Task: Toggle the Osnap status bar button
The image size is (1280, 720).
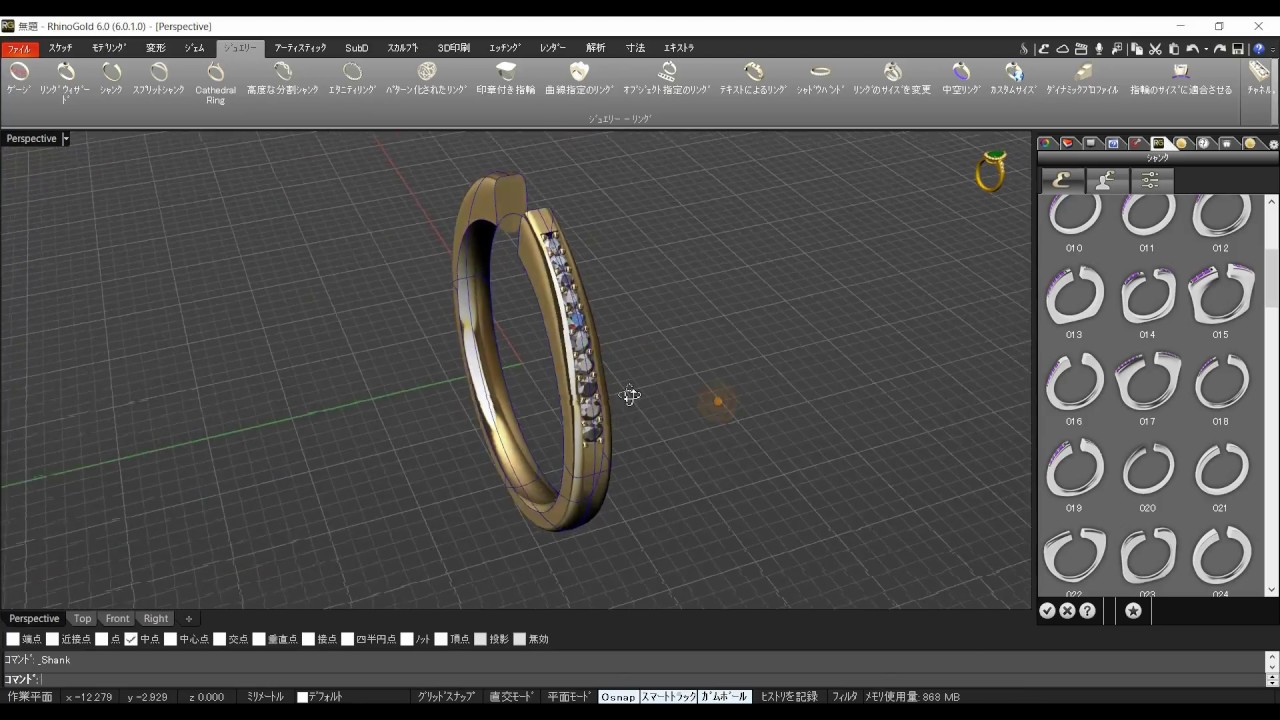Action: [x=618, y=697]
